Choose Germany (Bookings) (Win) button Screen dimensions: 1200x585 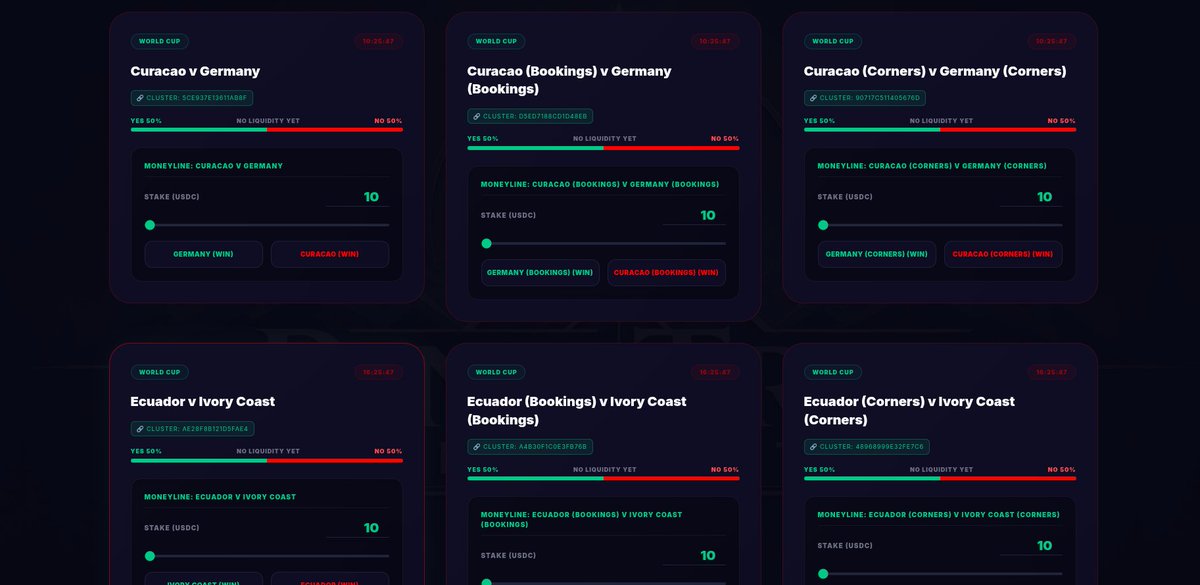click(540, 272)
